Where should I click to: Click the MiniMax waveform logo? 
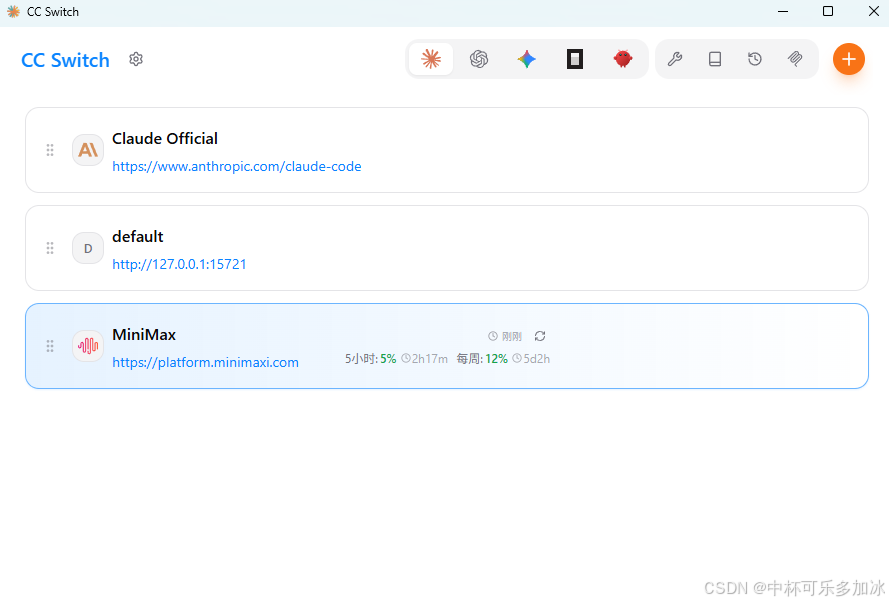(88, 346)
